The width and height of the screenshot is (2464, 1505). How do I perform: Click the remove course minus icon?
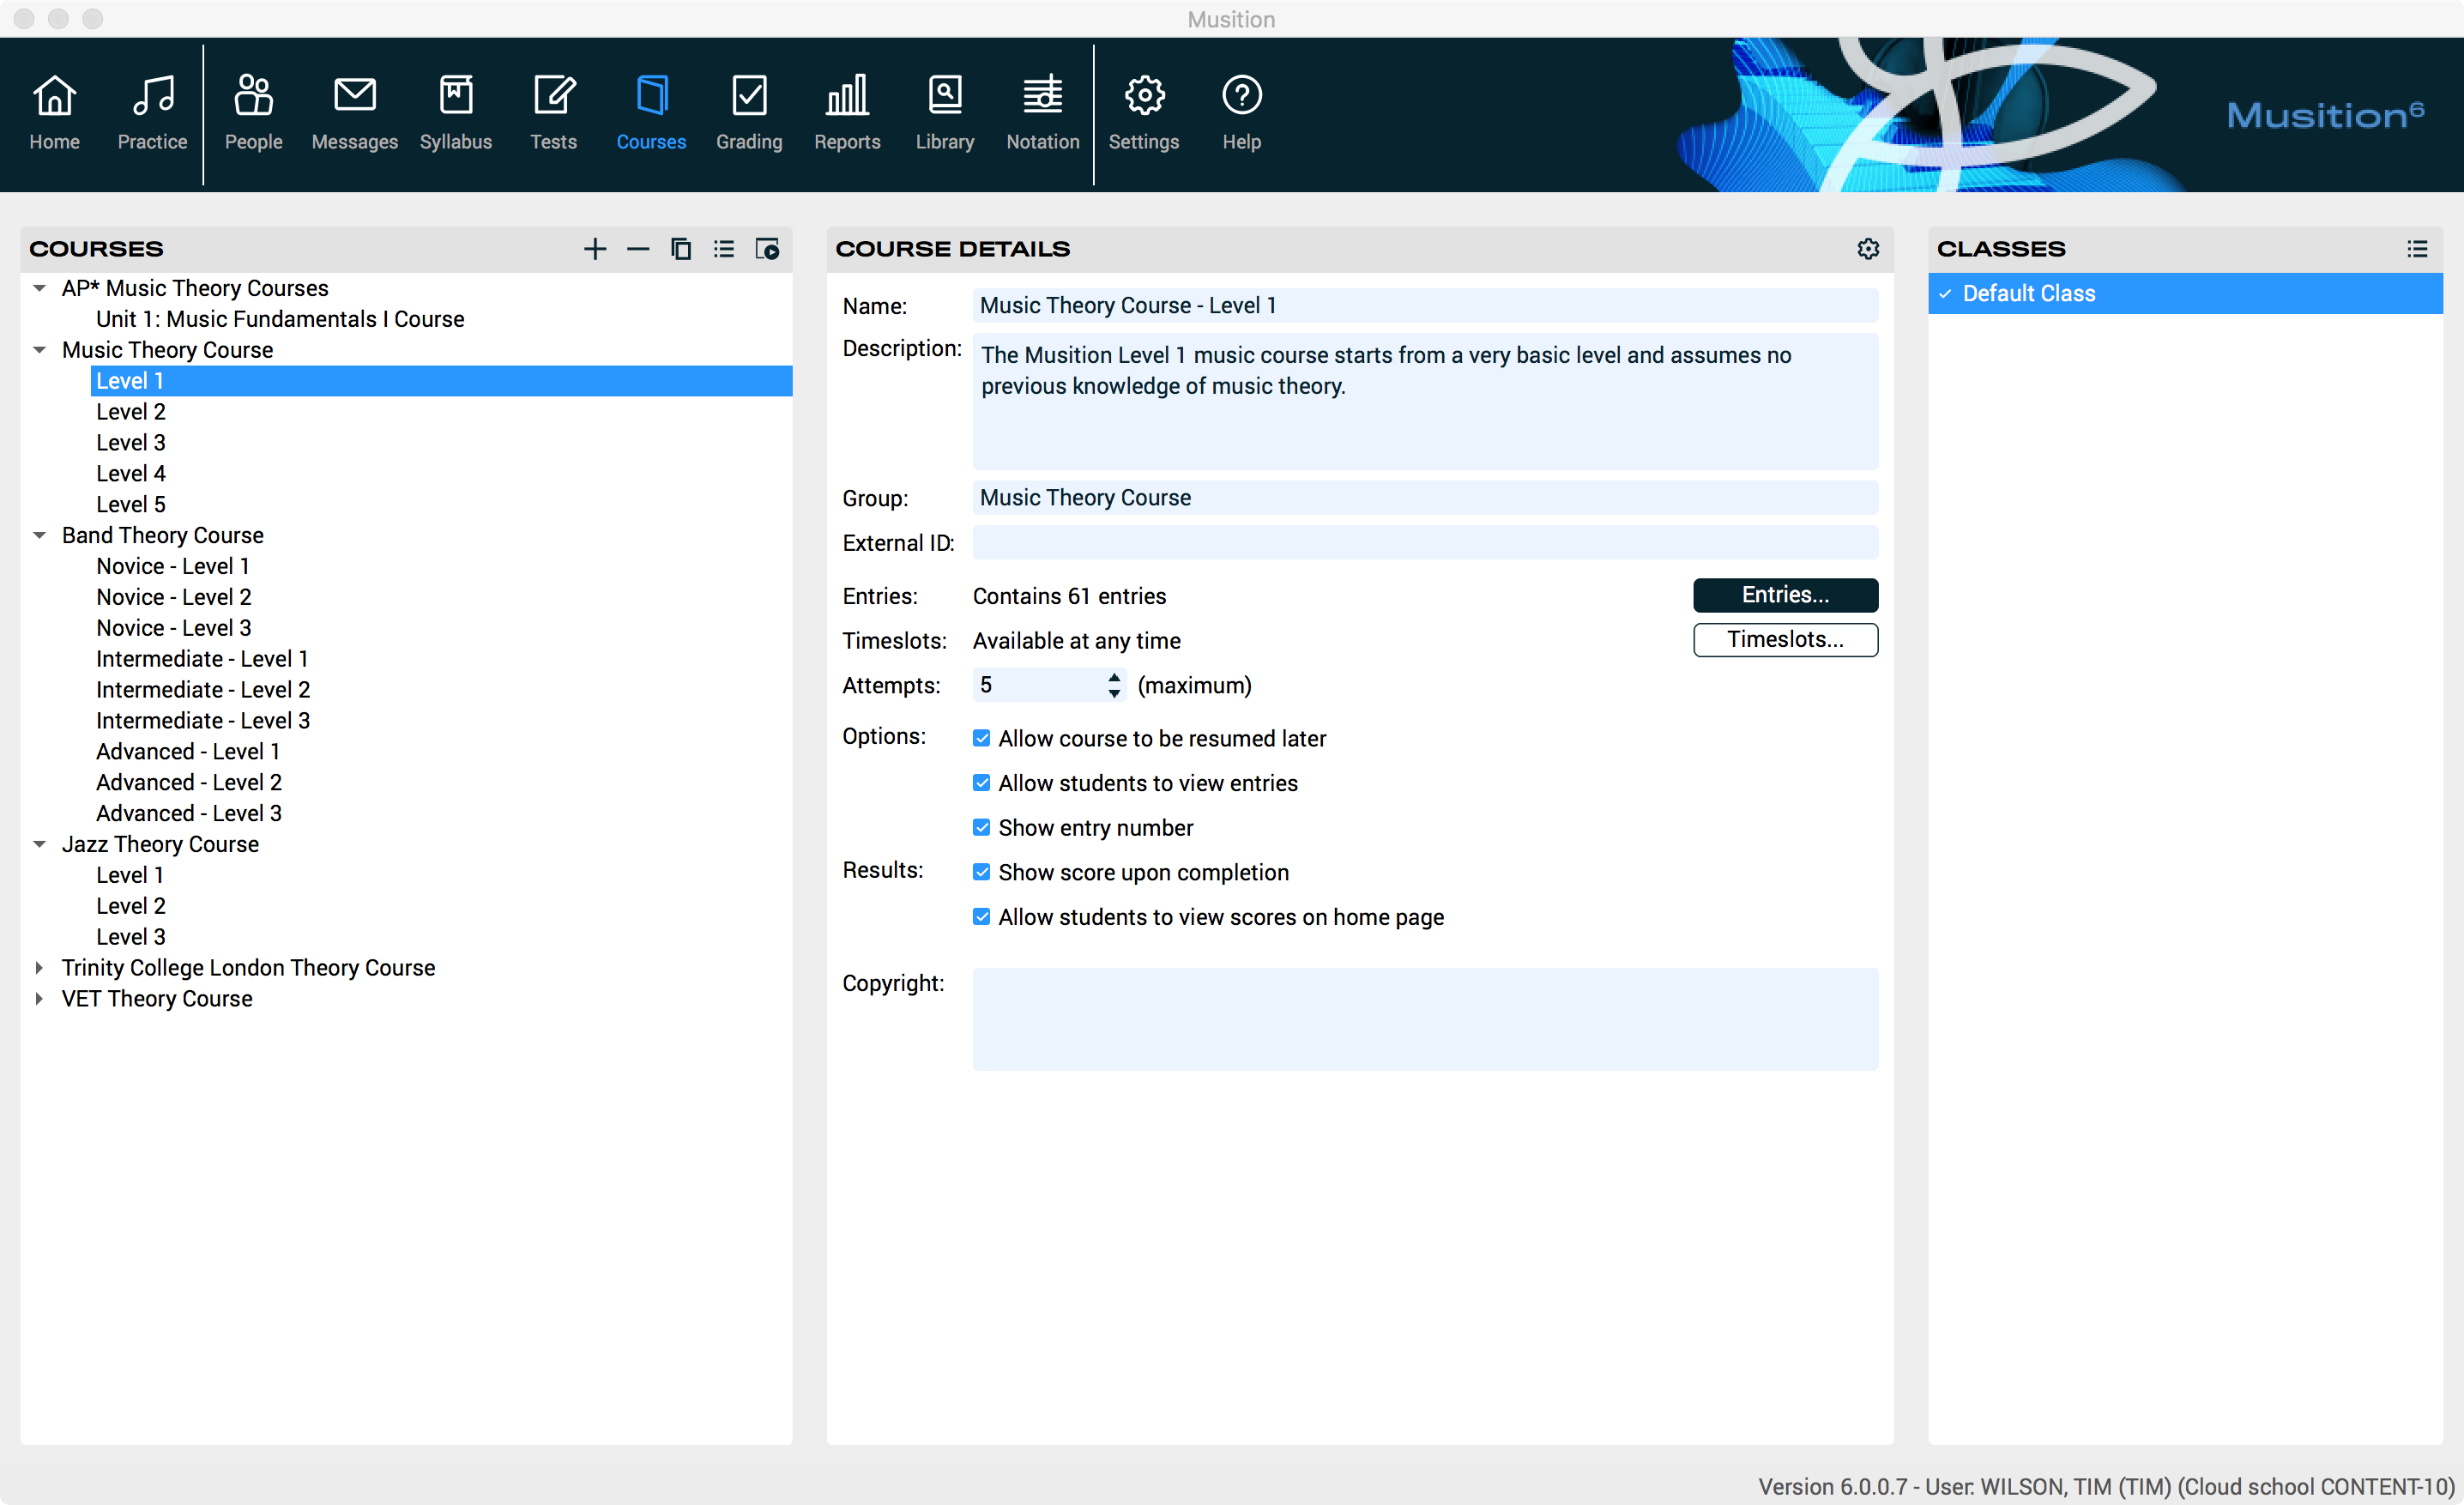(x=638, y=249)
